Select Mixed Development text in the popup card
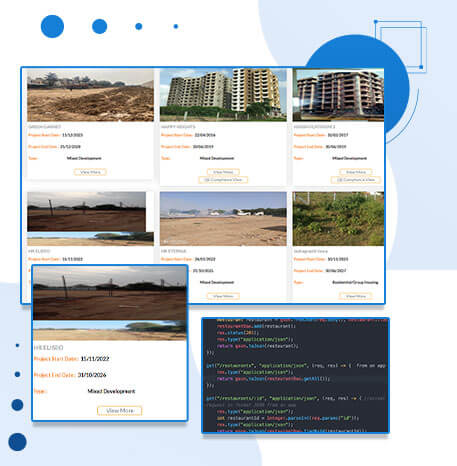Viewport: 457px width, 466px height. coord(111,391)
